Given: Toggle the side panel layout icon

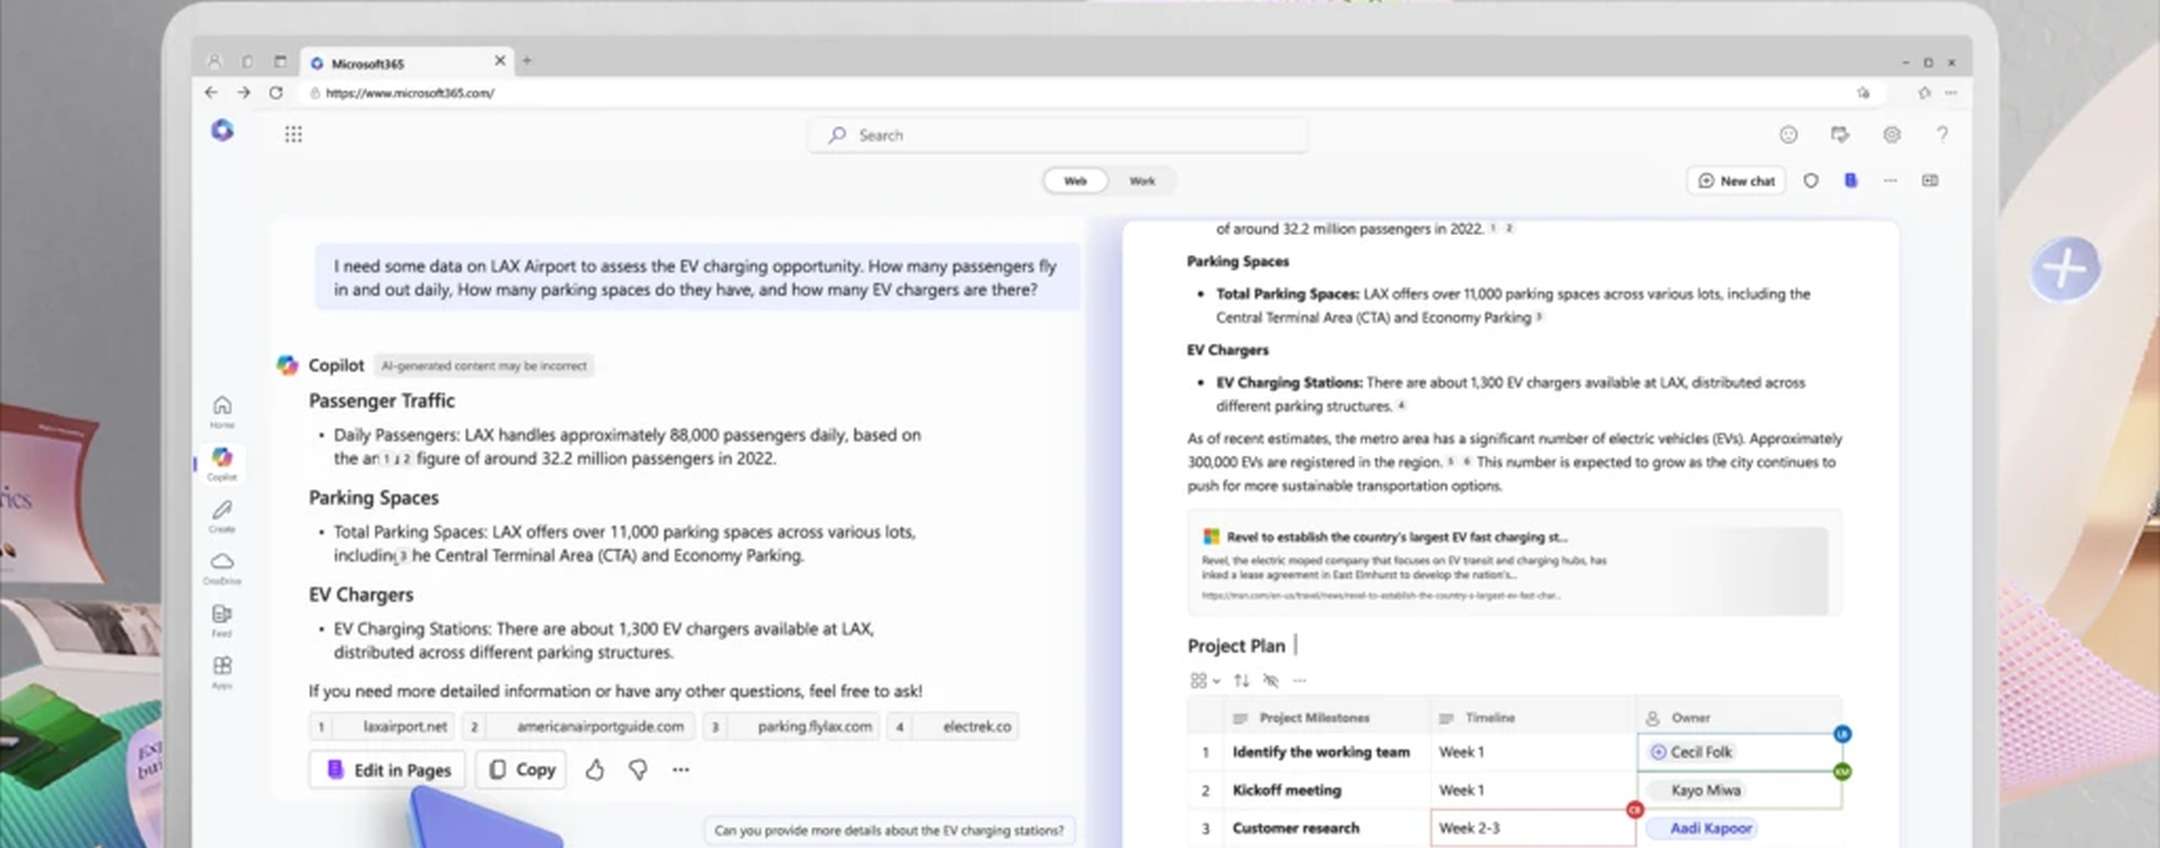Looking at the screenshot, I should point(1930,180).
